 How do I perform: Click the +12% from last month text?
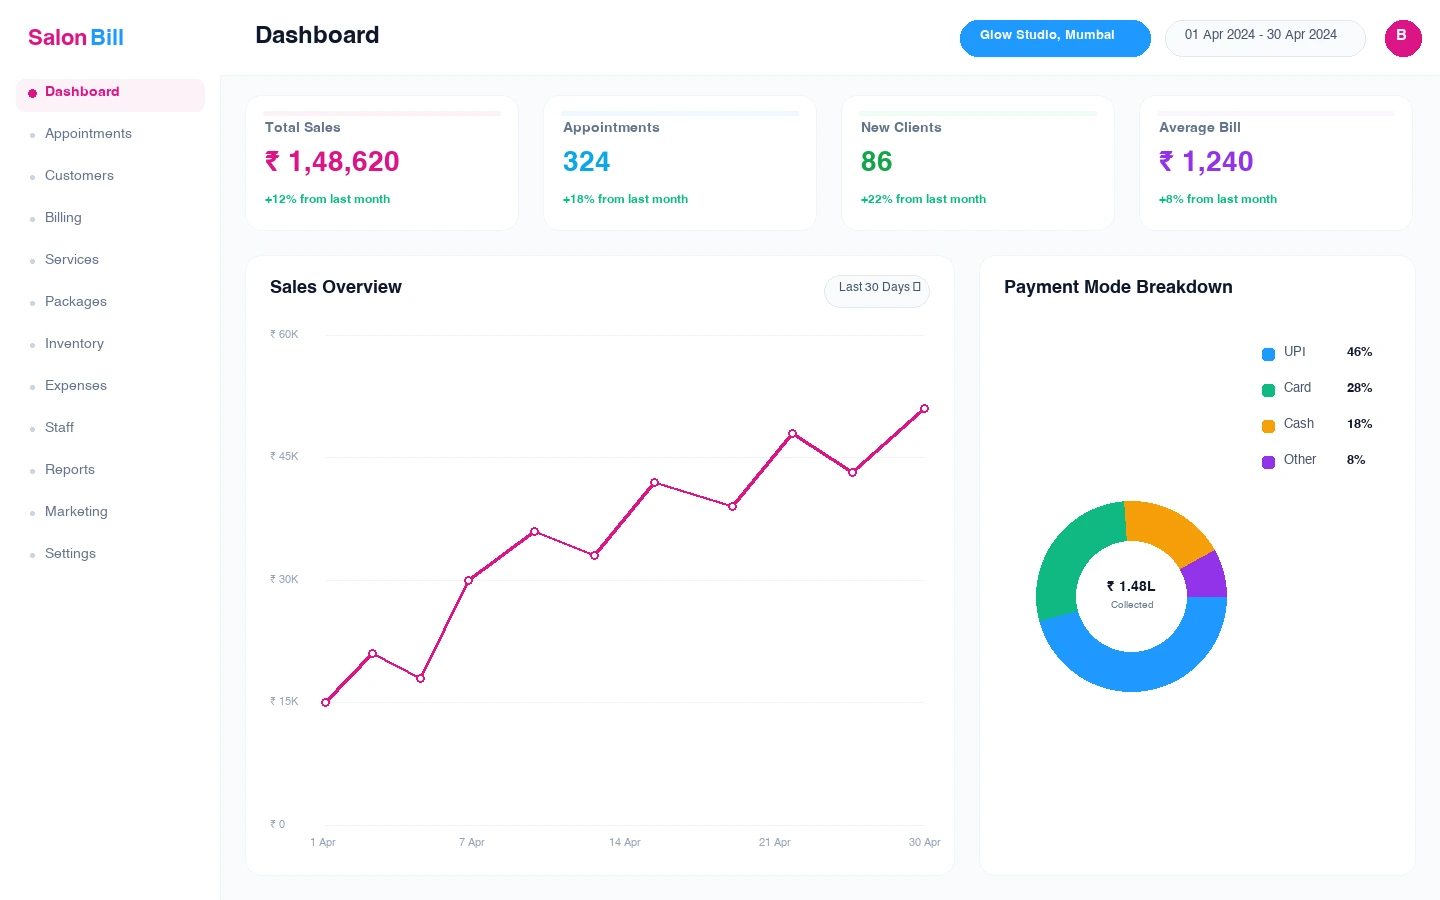[327, 199]
